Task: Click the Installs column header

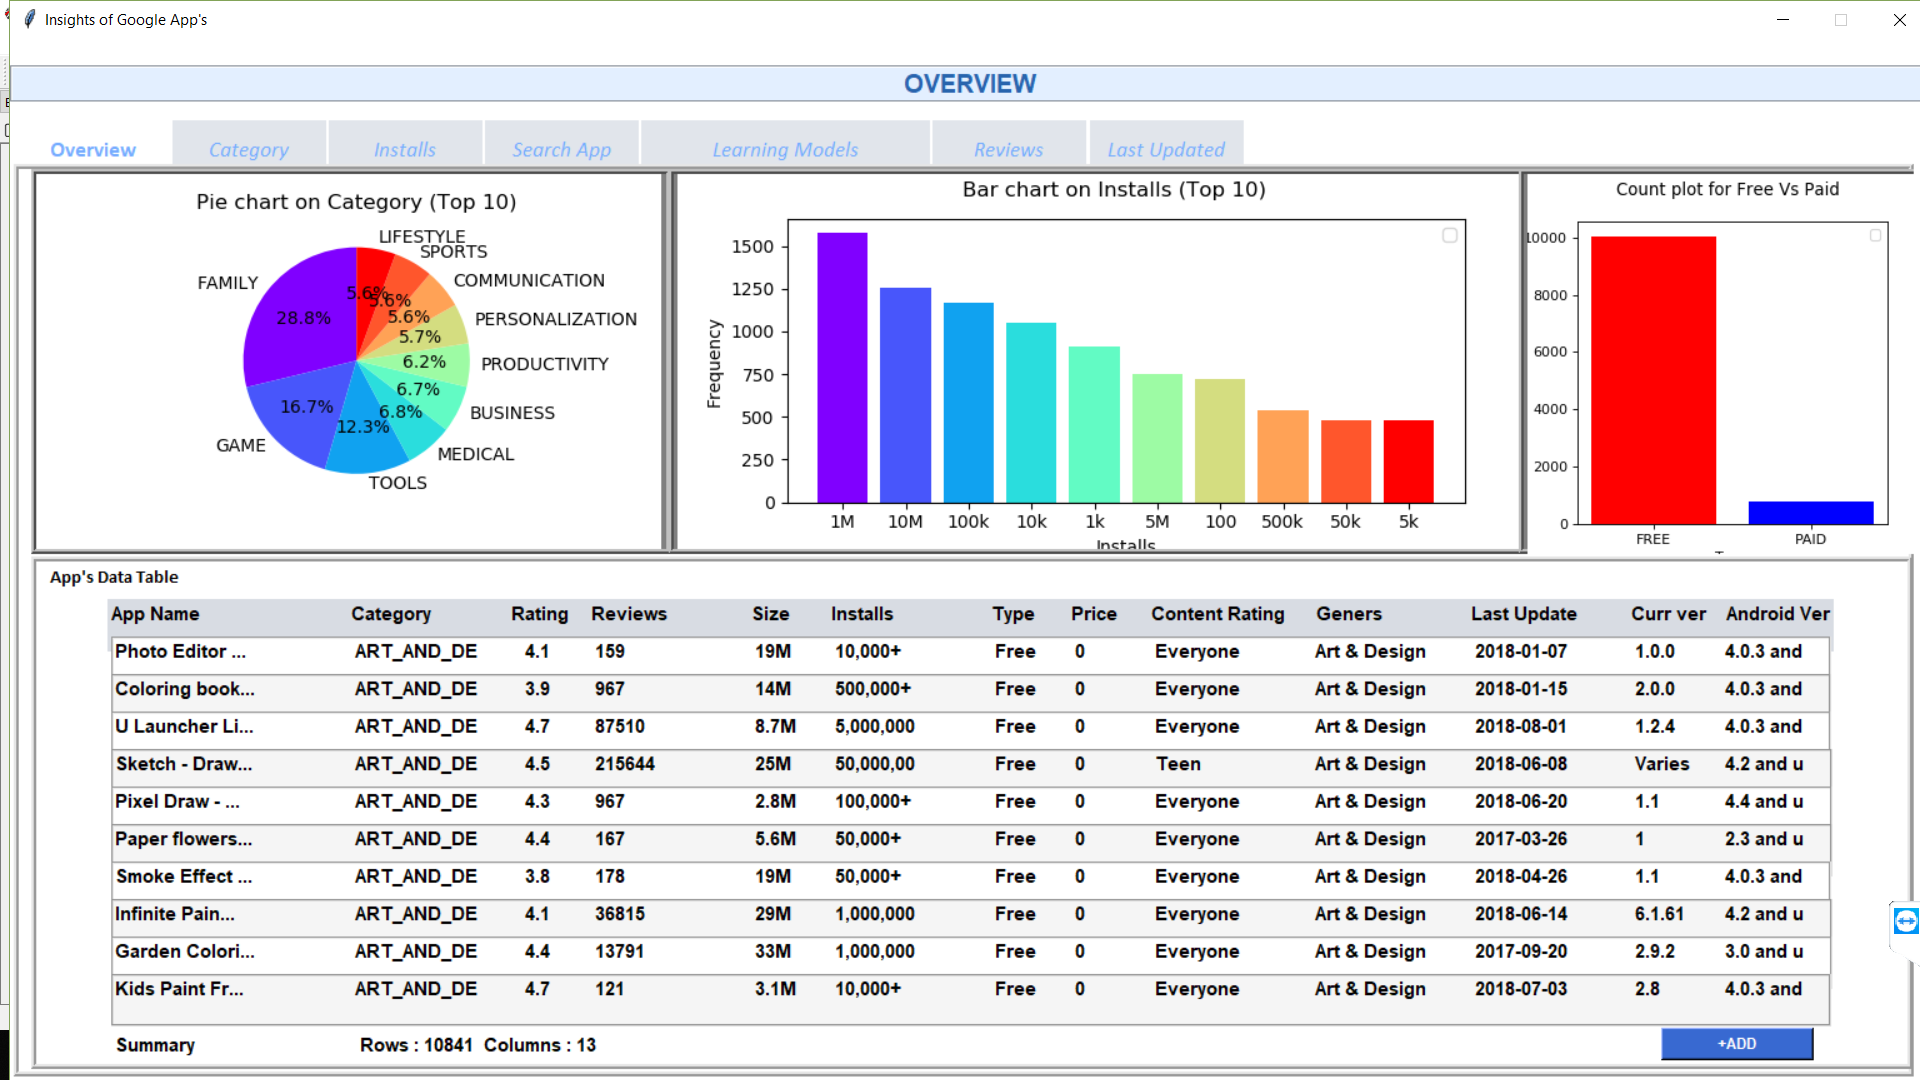Action: point(862,614)
